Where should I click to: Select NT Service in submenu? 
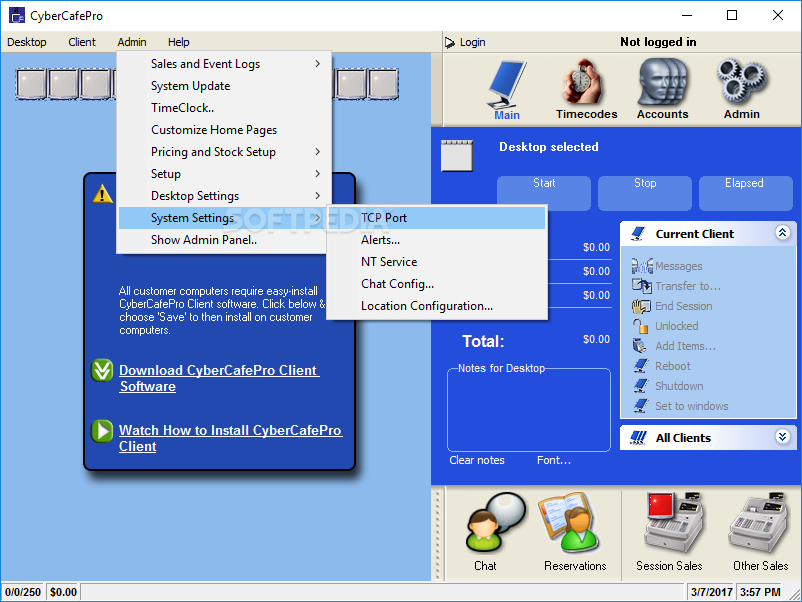pyautogui.click(x=437, y=262)
